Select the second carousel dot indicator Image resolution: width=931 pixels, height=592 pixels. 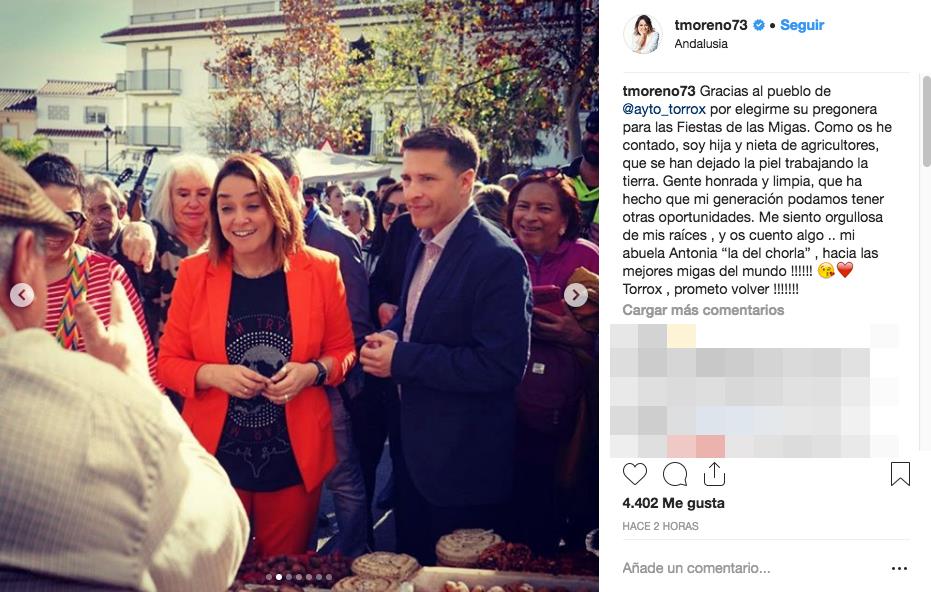pyautogui.click(x=278, y=577)
